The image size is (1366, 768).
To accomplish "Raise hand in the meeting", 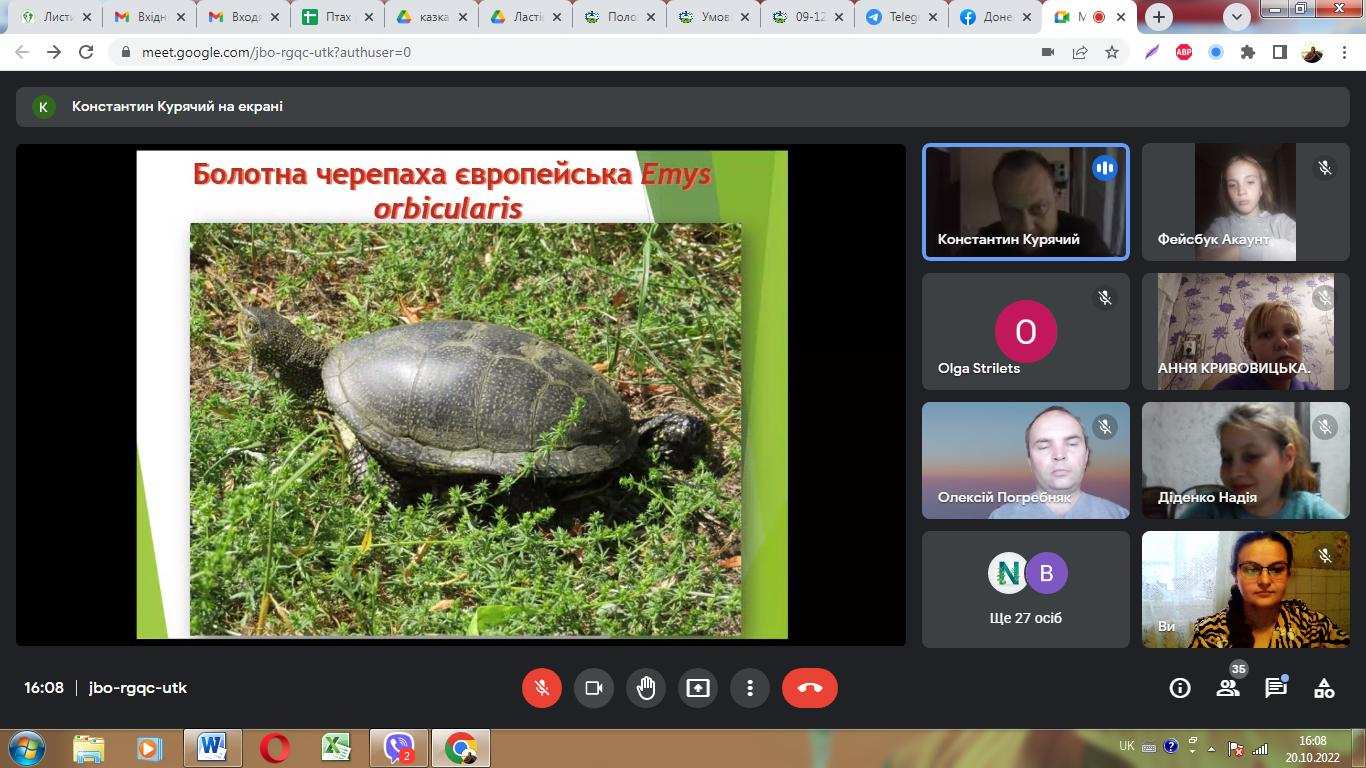I will tap(646, 688).
